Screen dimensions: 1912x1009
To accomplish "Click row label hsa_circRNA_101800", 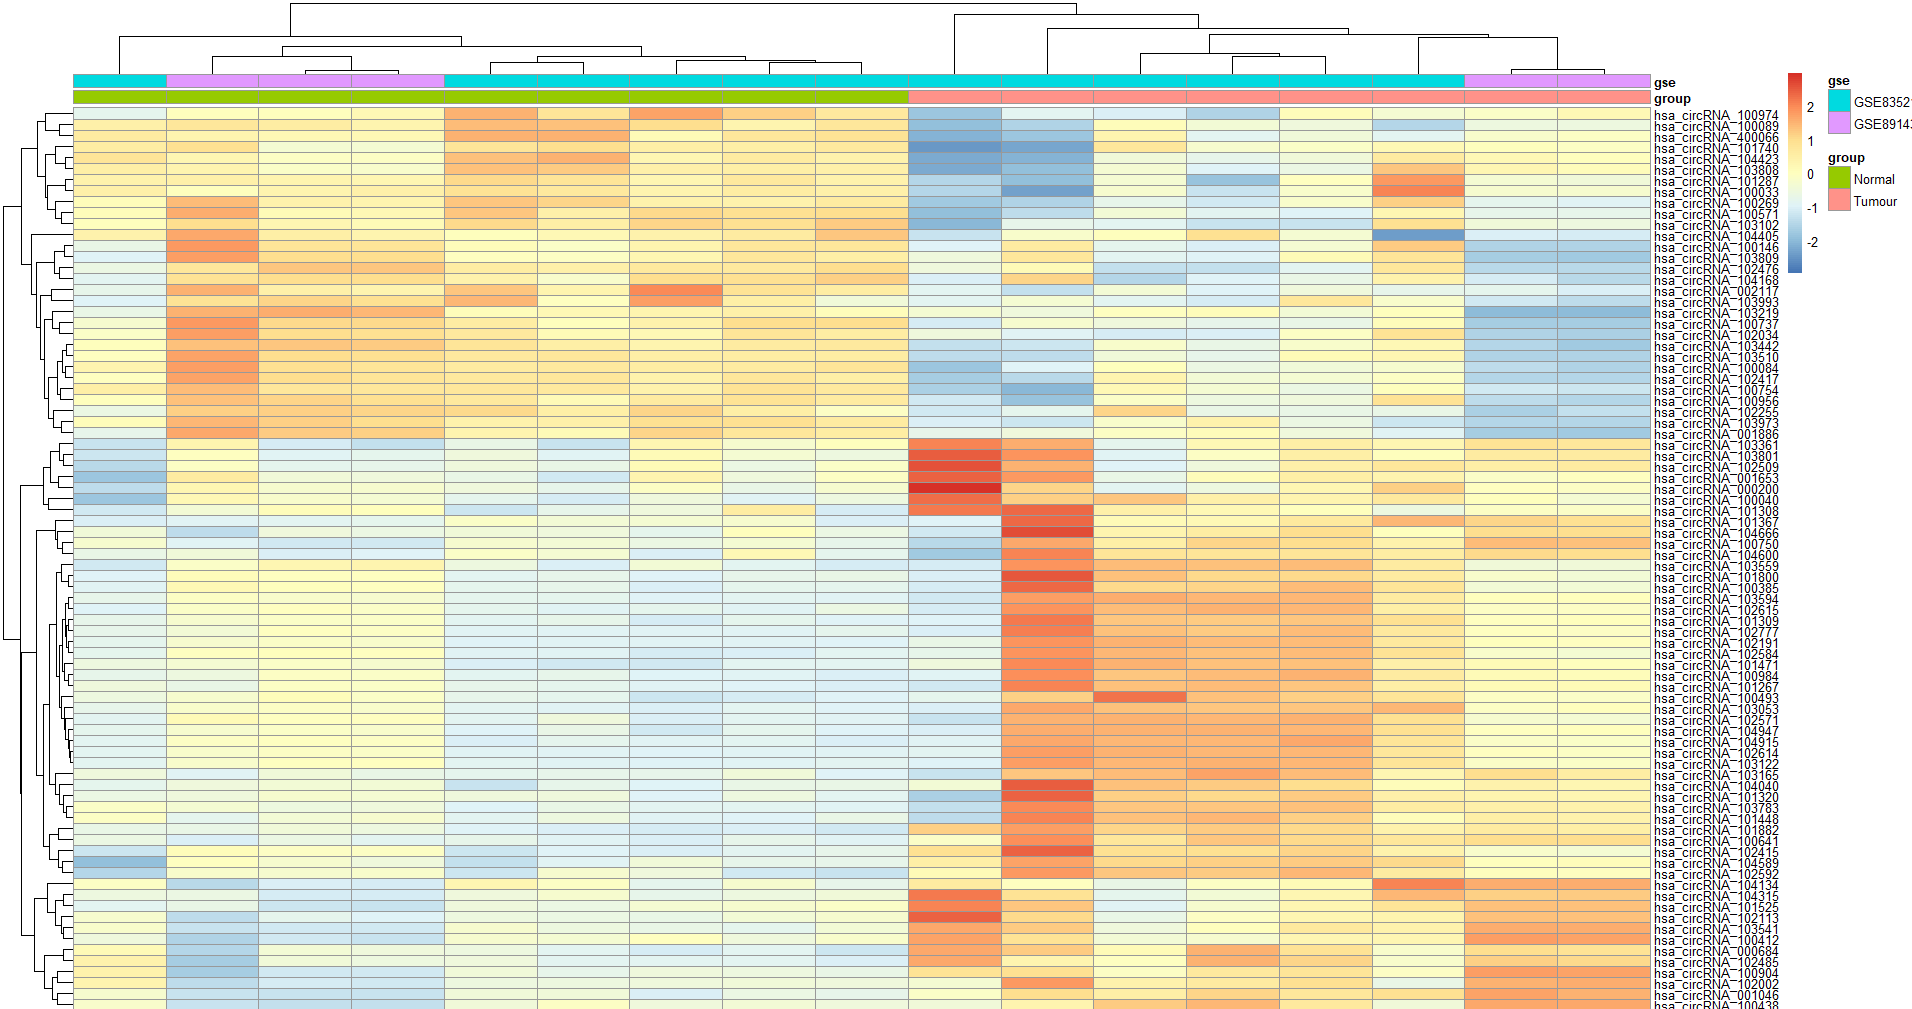I will coord(1716,578).
